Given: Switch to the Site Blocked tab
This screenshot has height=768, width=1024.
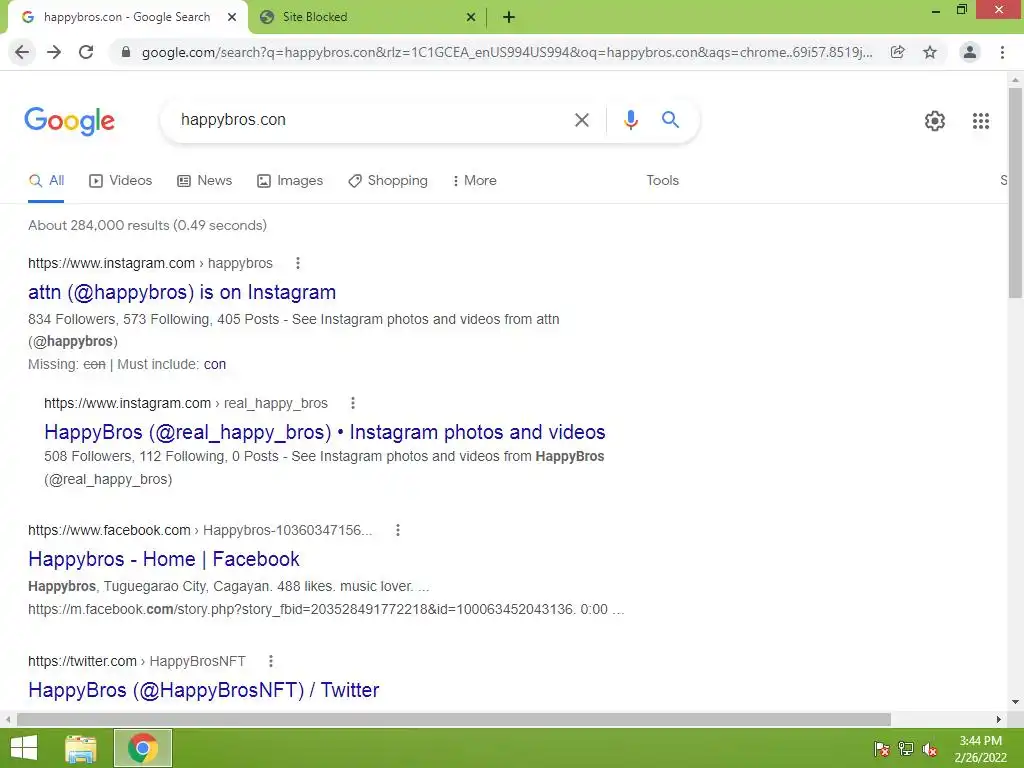Looking at the screenshot, I should [369, 17].
